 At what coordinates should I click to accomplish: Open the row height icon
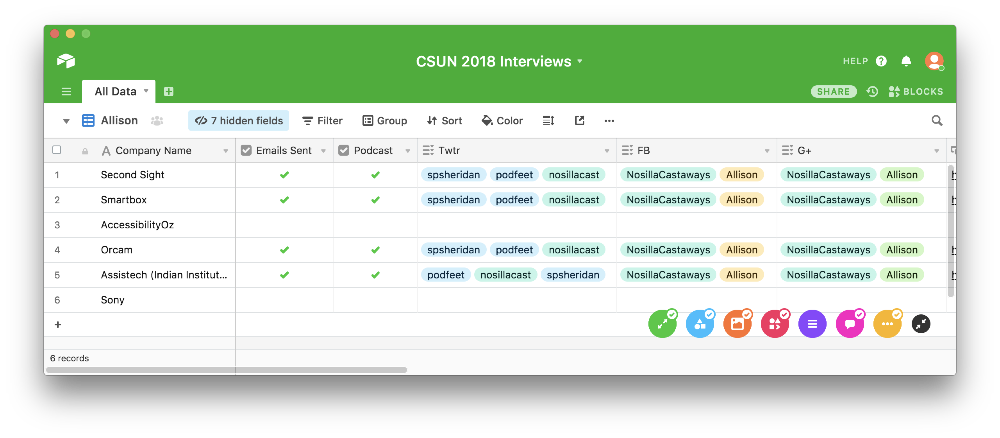point(548,120)
